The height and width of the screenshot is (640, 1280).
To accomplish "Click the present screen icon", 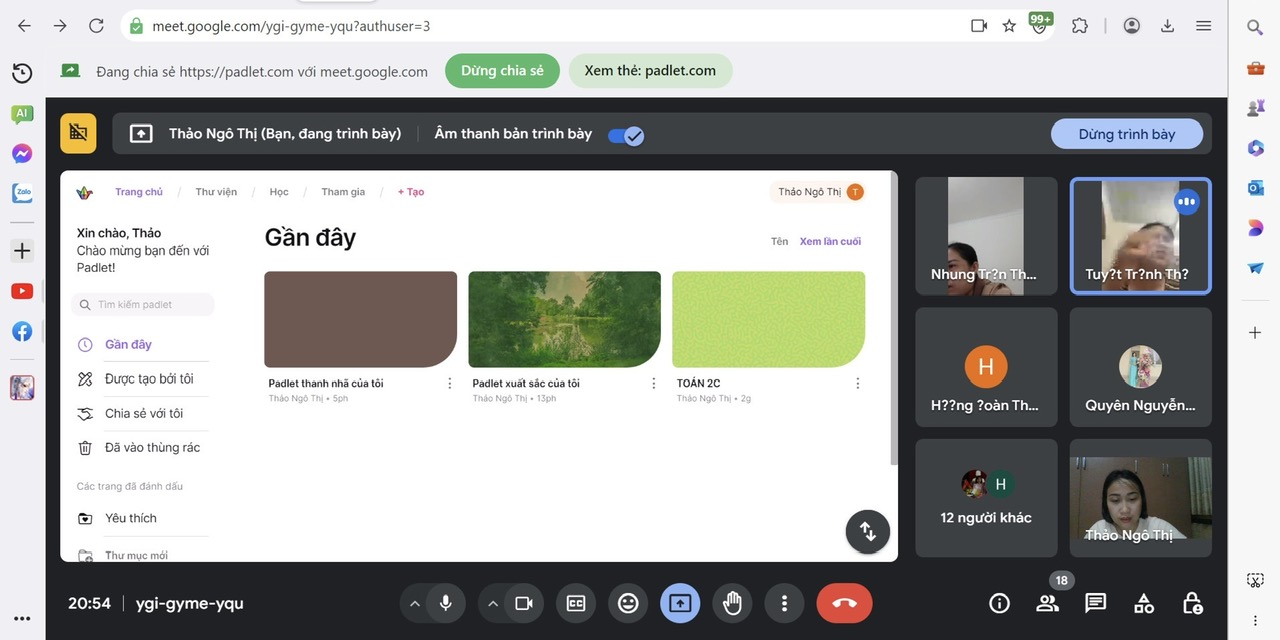I will click(x=680, y=603).
